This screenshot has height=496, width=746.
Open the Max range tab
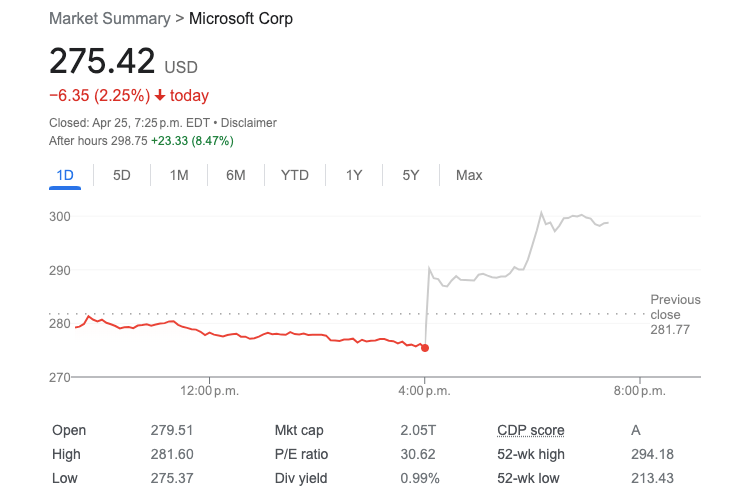(469, 175)
